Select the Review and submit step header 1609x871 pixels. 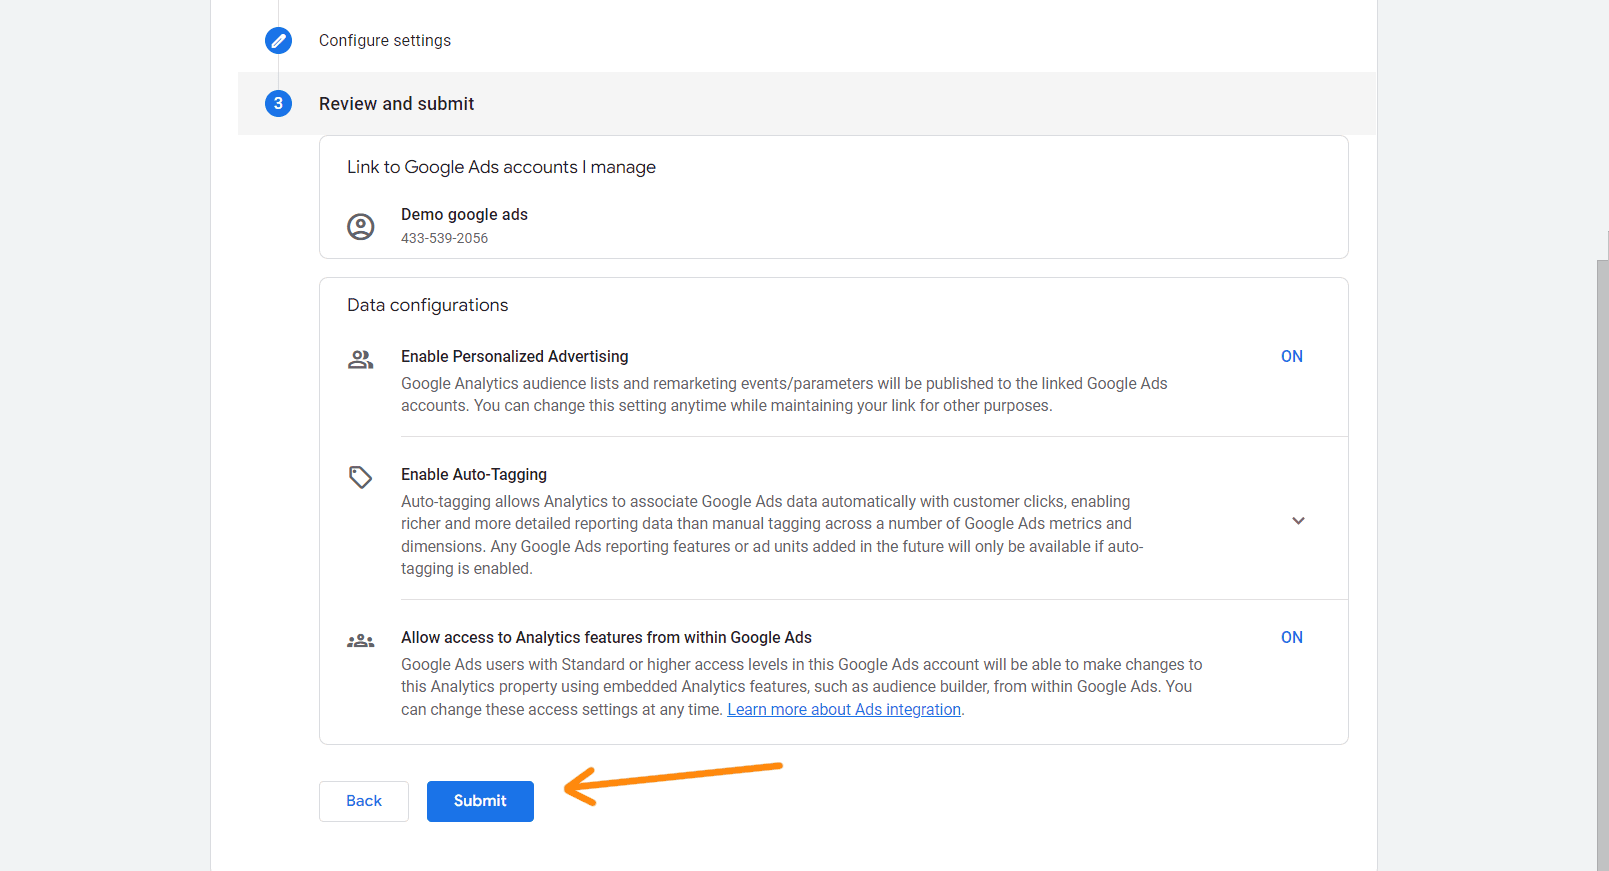(x=807, y=103)
